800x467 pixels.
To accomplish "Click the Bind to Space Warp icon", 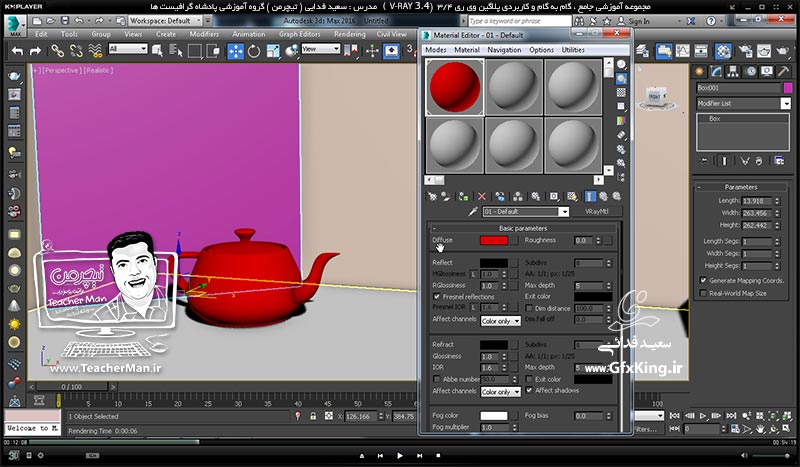I will click(95, 51).
